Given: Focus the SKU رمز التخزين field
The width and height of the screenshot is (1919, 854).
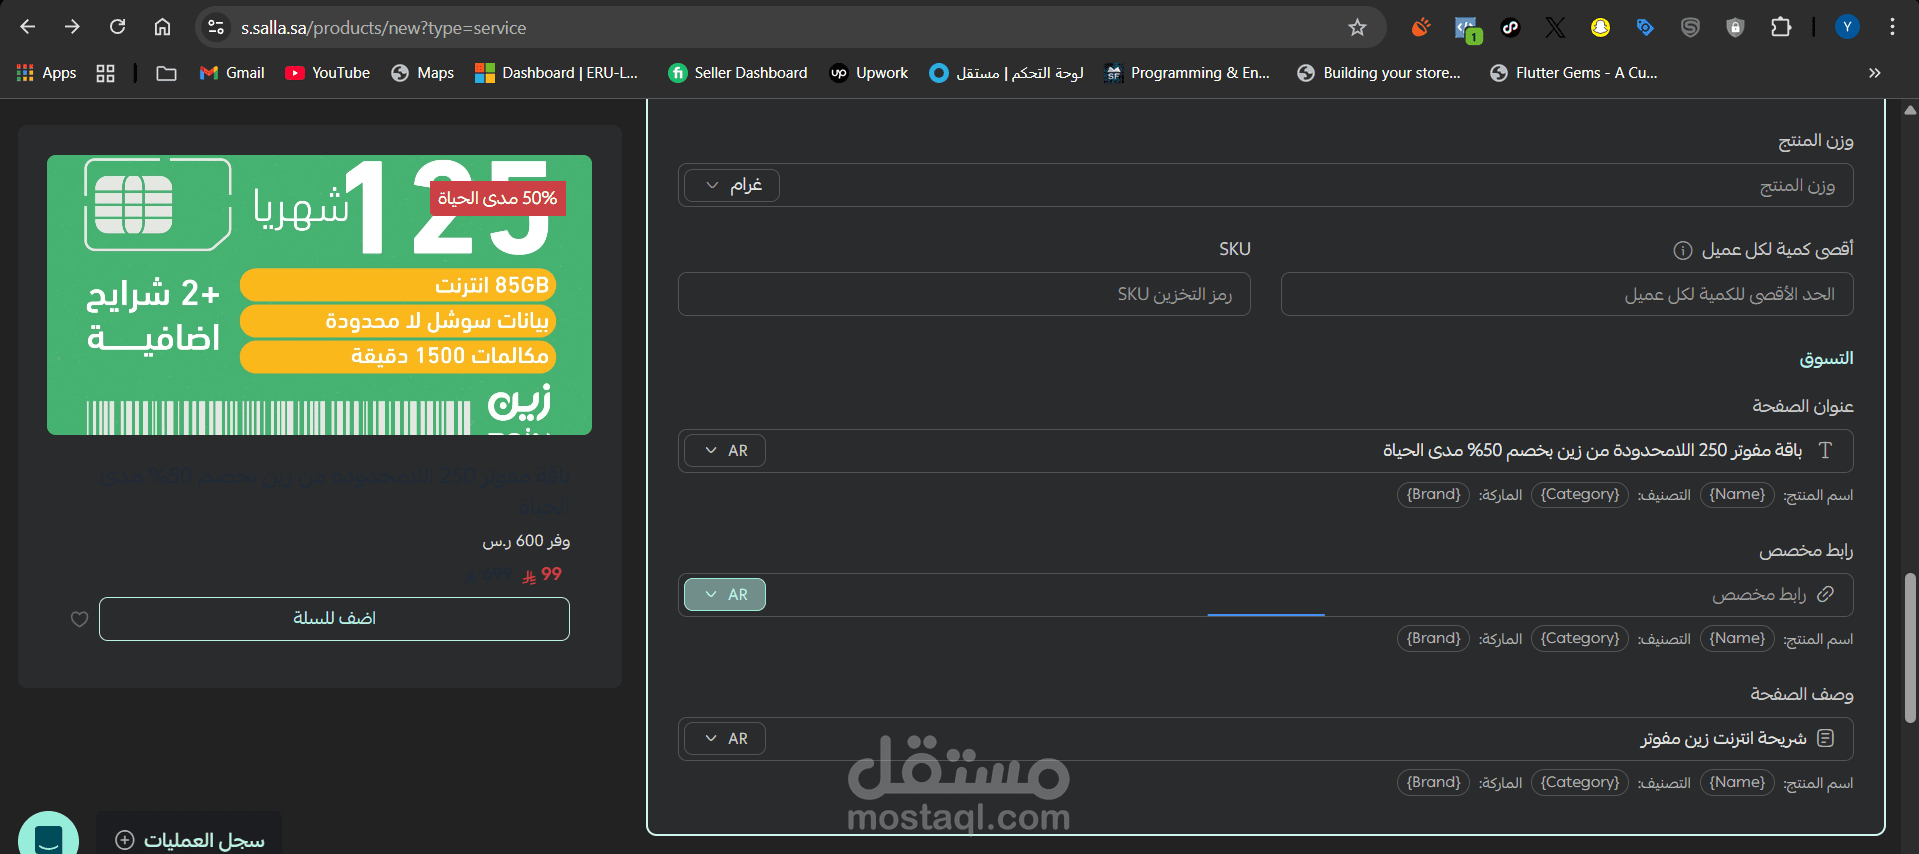Looking at the screenshot, I should click(x=964, y=294).
